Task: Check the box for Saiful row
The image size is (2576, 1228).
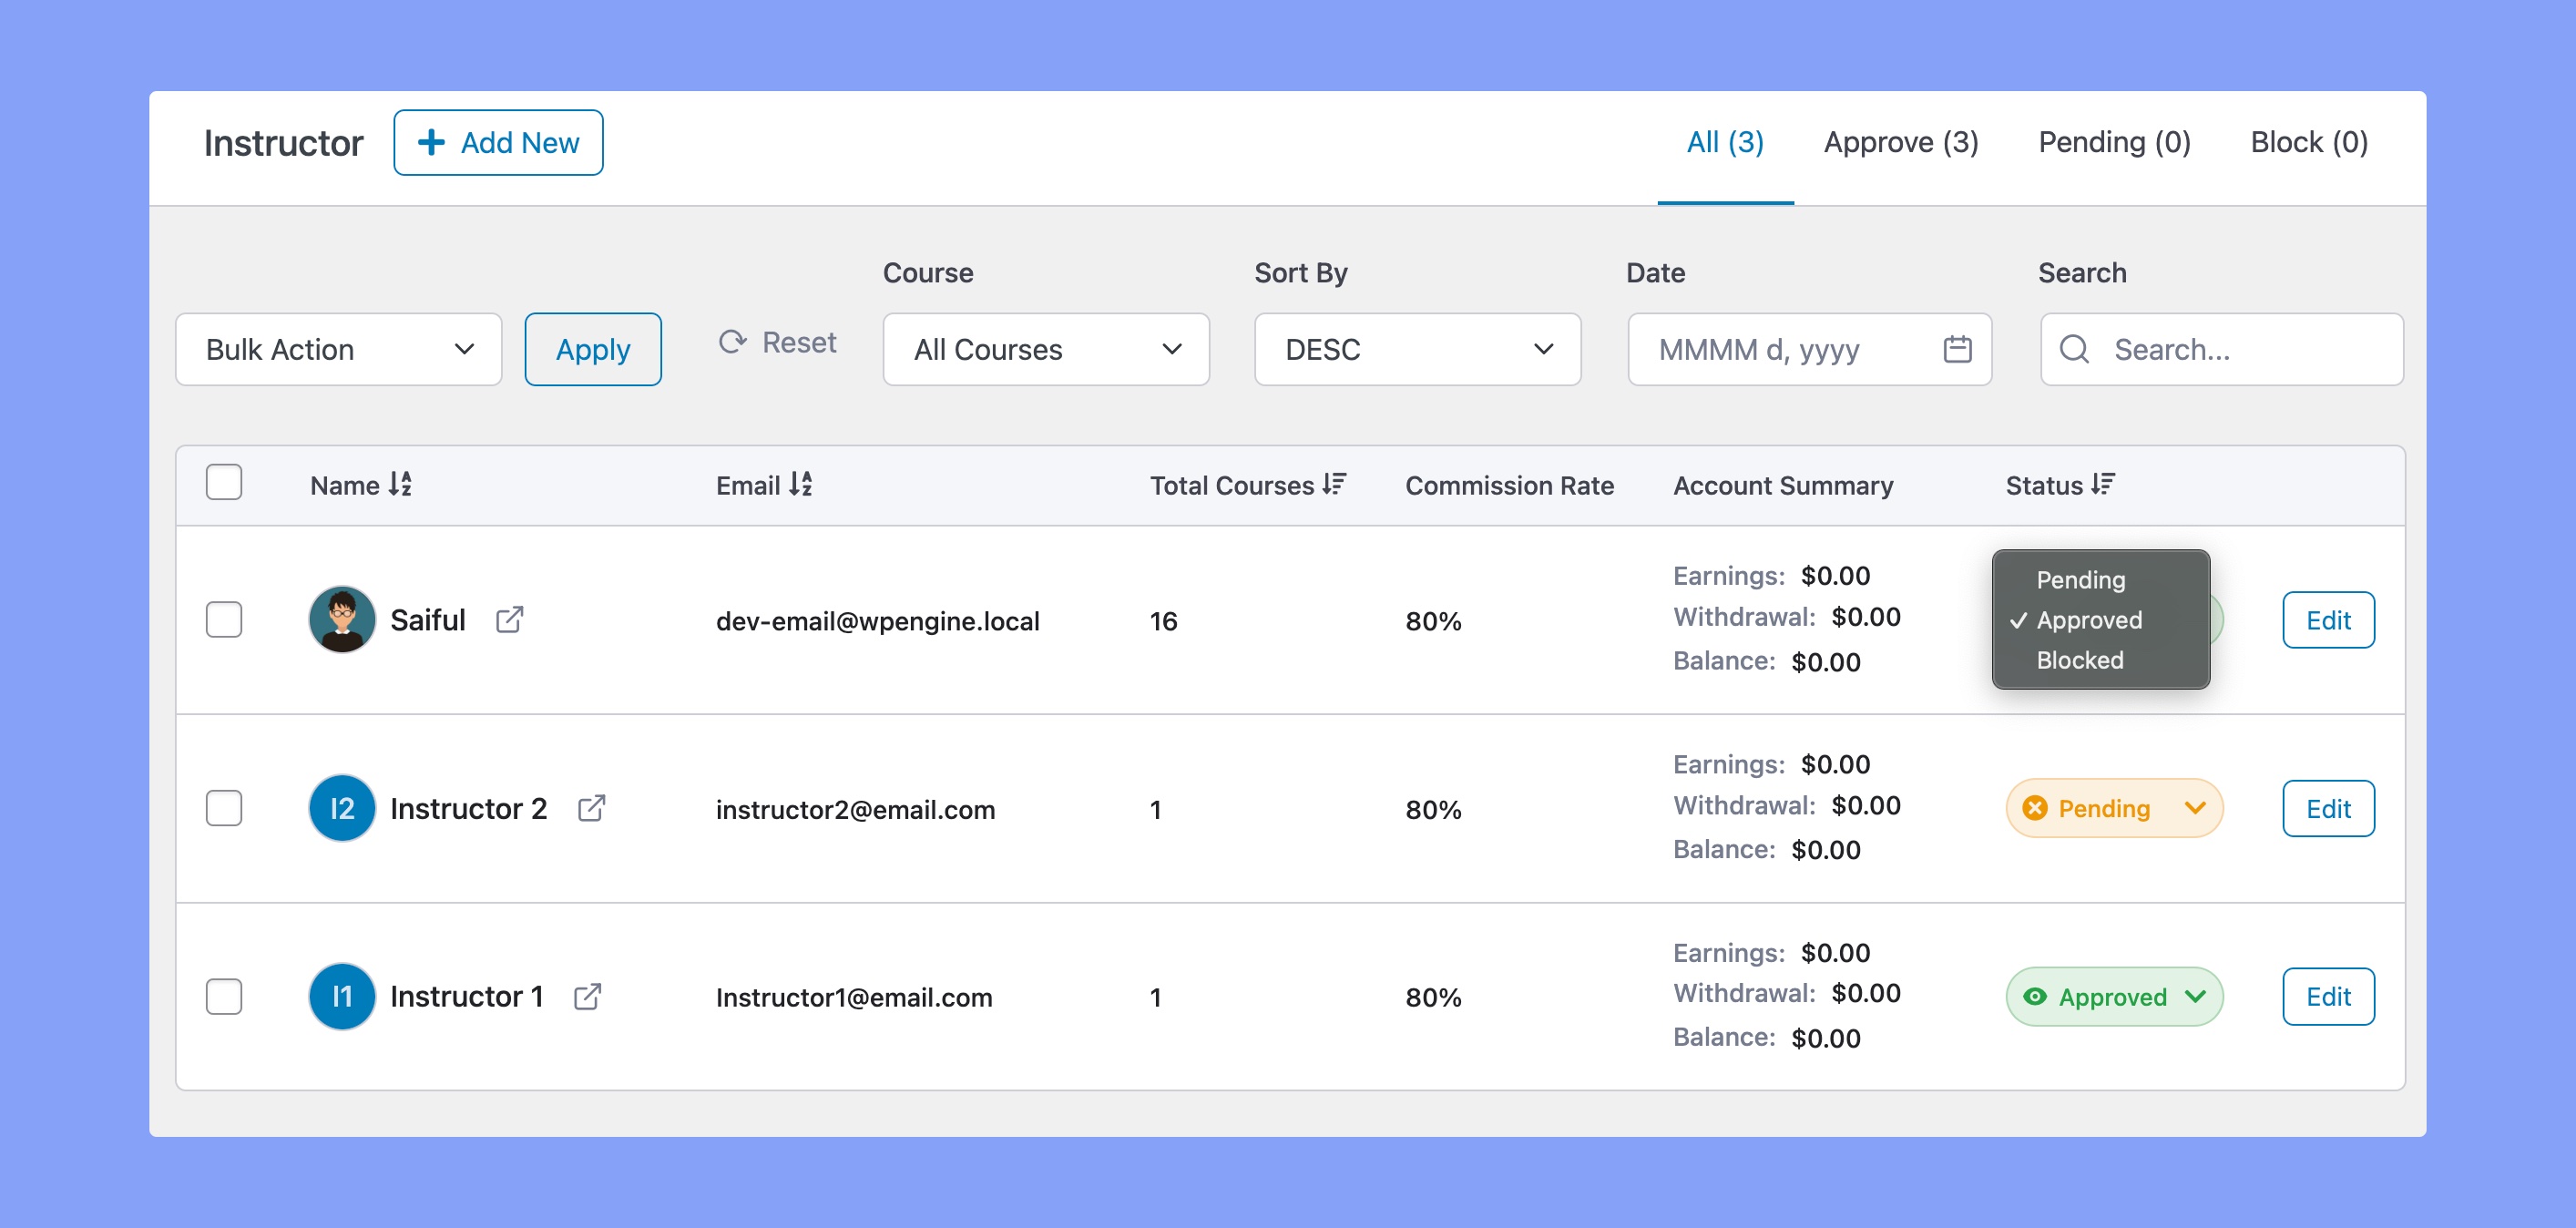Action: click(224, 620)
